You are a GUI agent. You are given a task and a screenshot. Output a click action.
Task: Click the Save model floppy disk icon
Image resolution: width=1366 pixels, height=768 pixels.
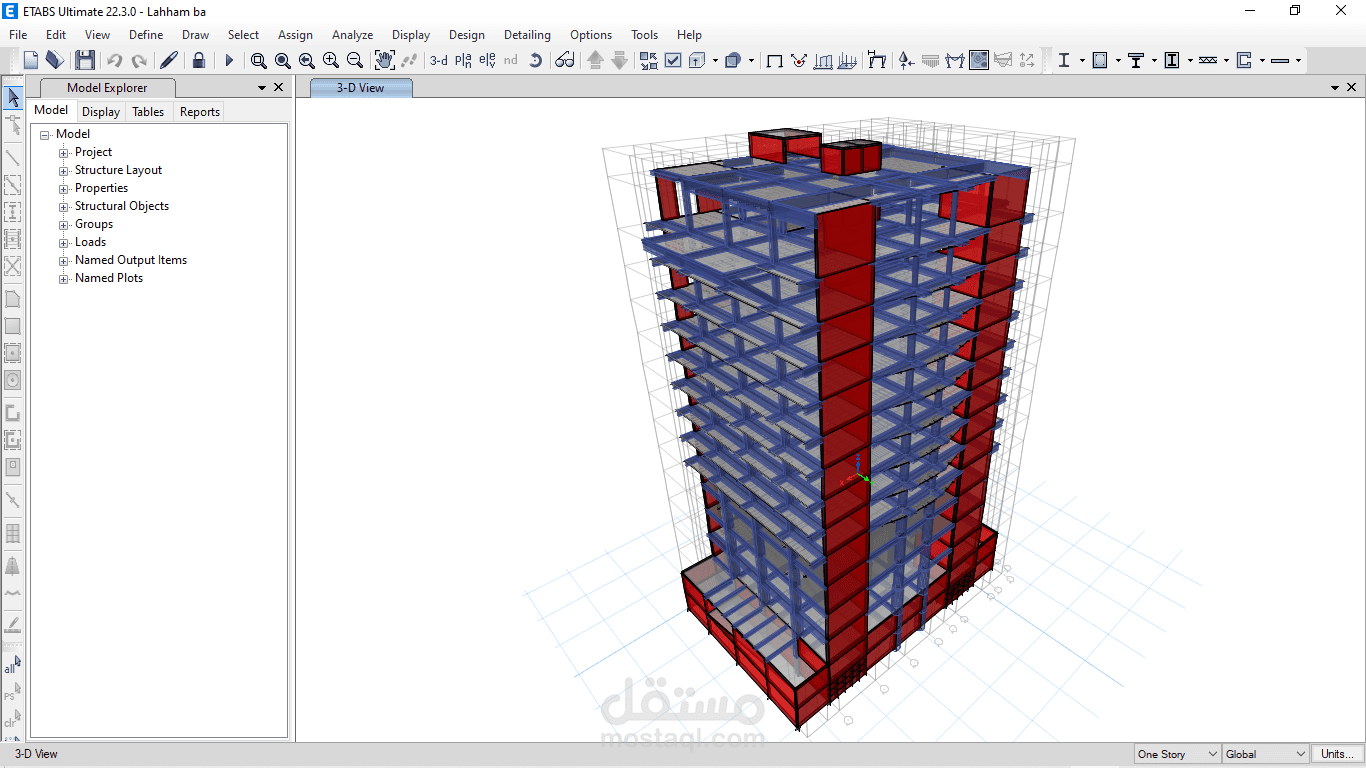point(85,60)
